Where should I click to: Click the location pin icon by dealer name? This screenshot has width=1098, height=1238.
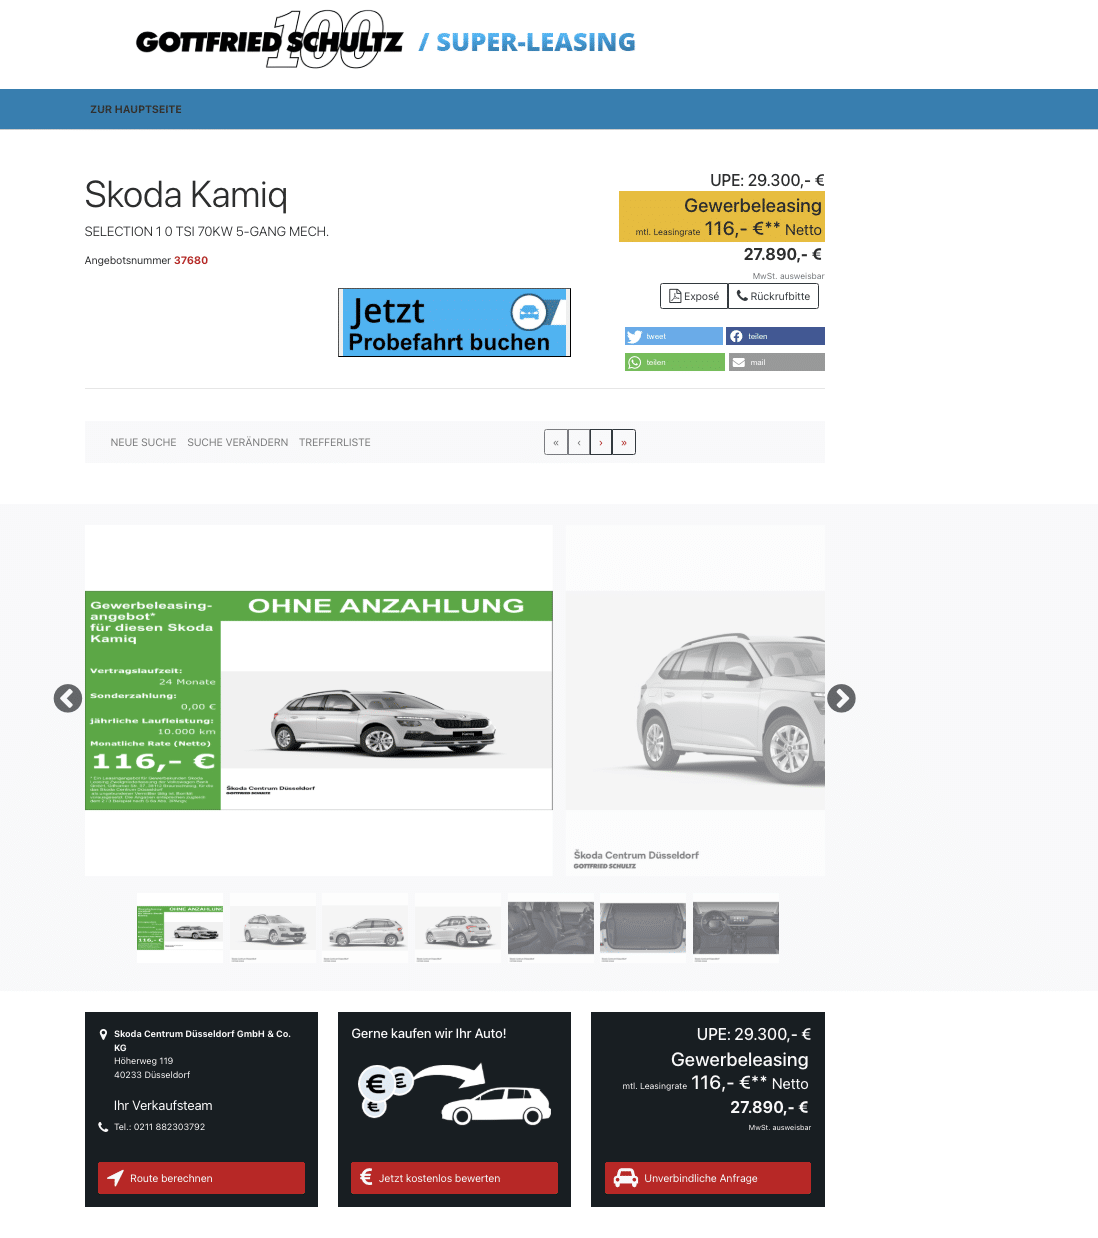(x=103, y=1035)
